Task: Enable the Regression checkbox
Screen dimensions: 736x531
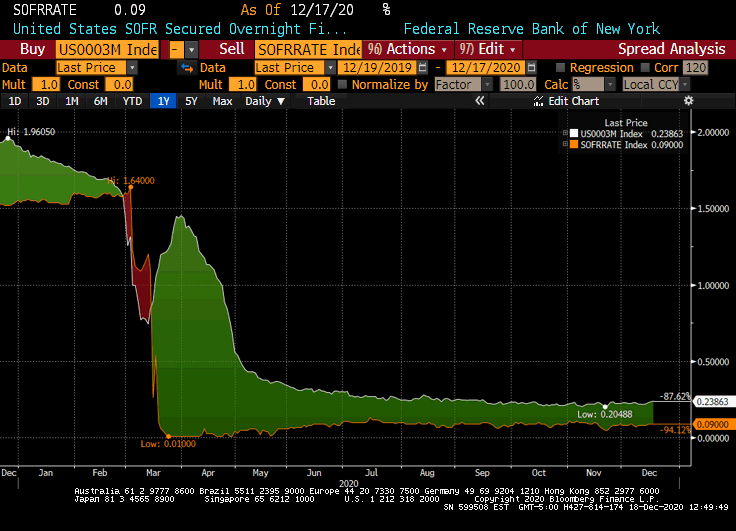Action: [x=560, y=68]
